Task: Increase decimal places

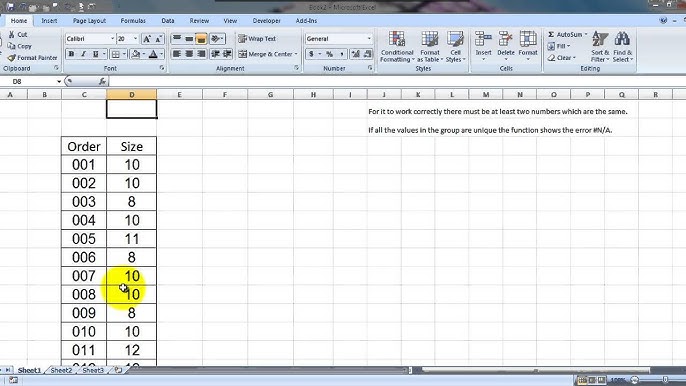Action: click(356, 54)
